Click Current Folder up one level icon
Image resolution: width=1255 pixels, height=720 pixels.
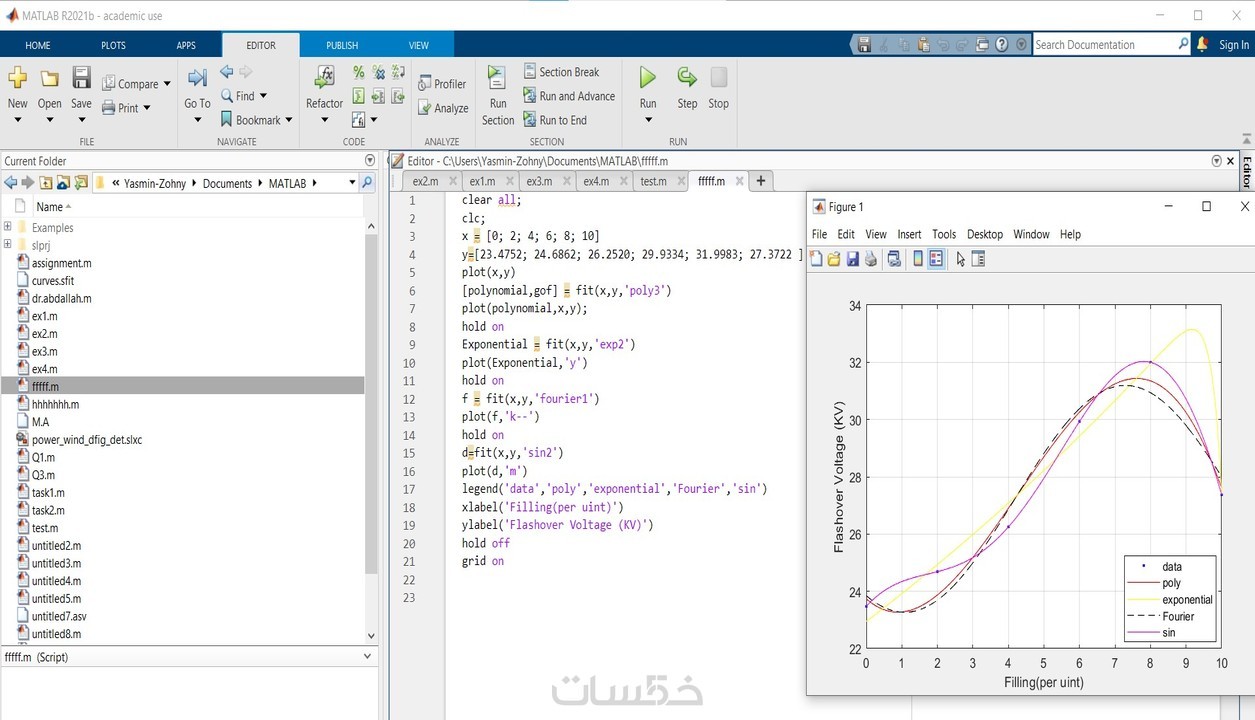[46, 183]
